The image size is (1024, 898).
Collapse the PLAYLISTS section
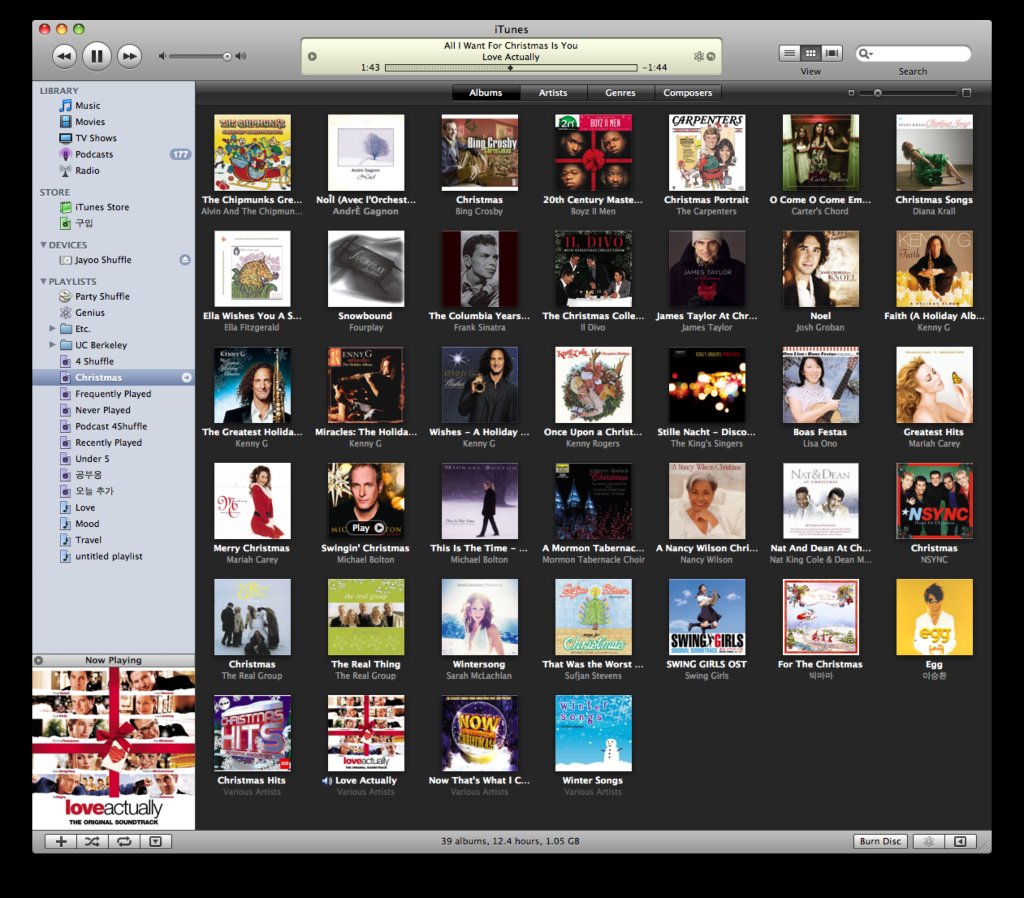43,281
